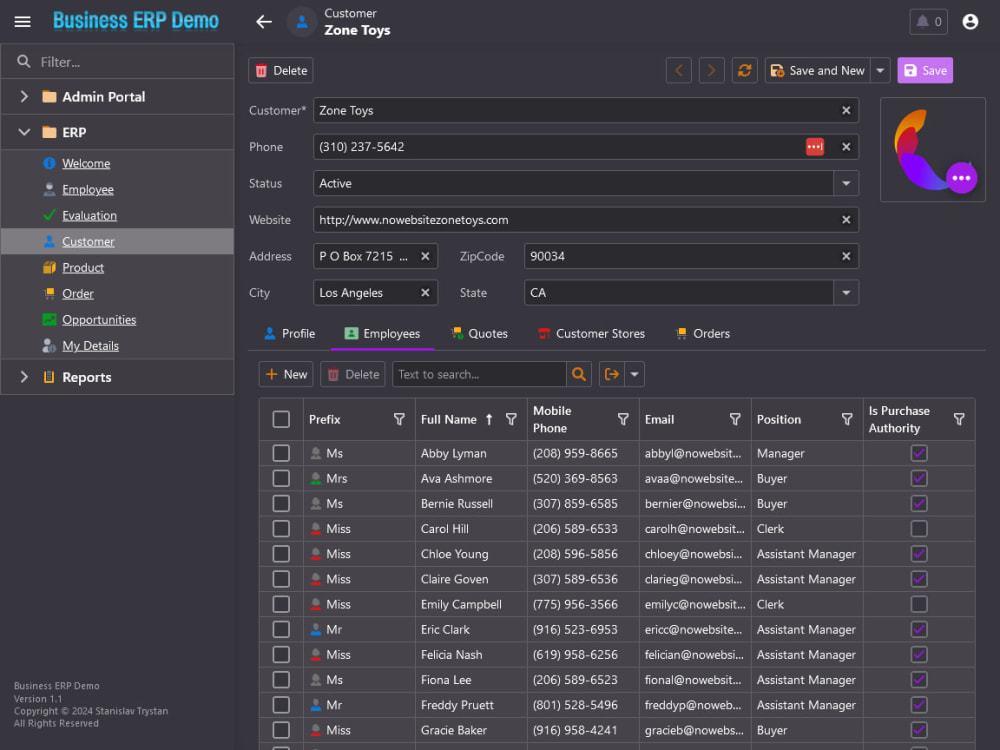Clear the Website field

[x=846, y=219]
